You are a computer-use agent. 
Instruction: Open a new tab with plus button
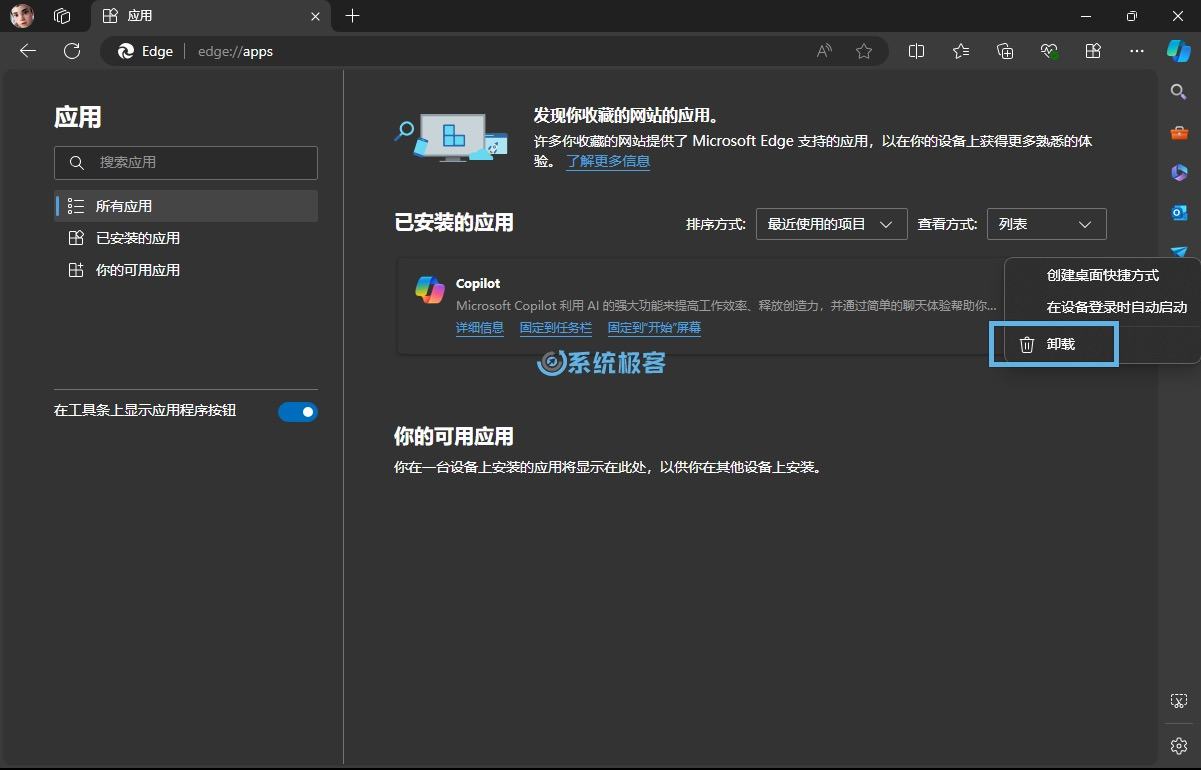[x=352, y=16]
